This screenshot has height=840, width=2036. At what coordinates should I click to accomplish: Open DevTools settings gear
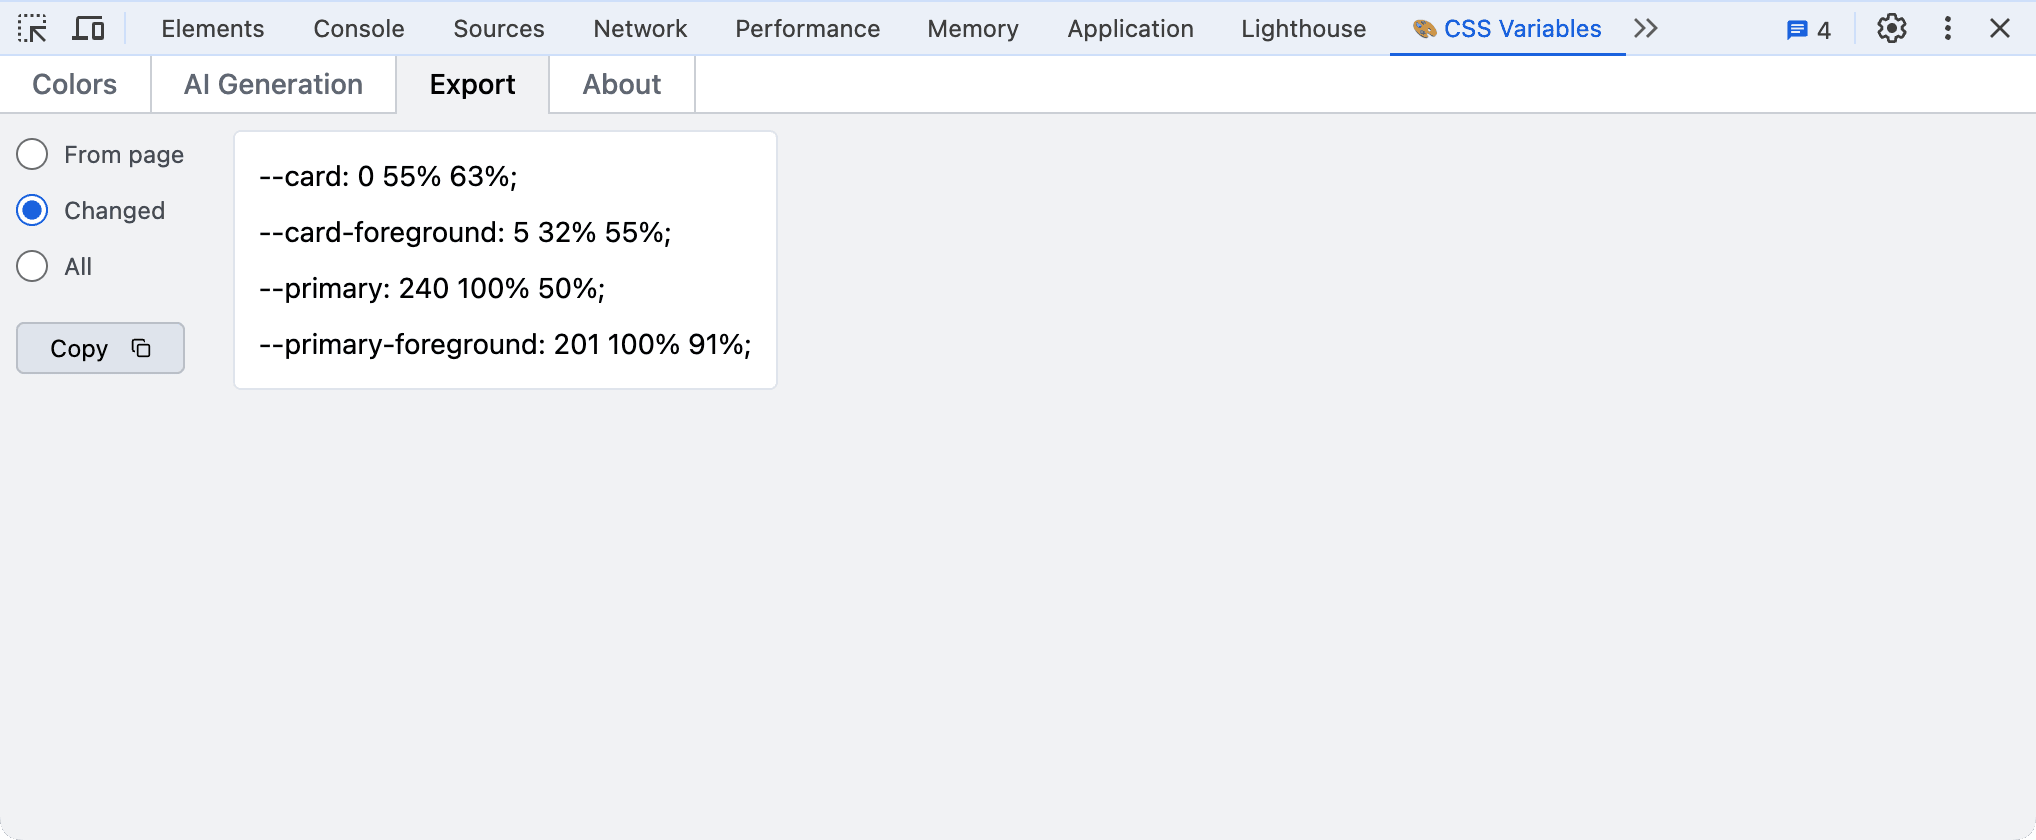pyautogui.click(x=1891, y=28)
